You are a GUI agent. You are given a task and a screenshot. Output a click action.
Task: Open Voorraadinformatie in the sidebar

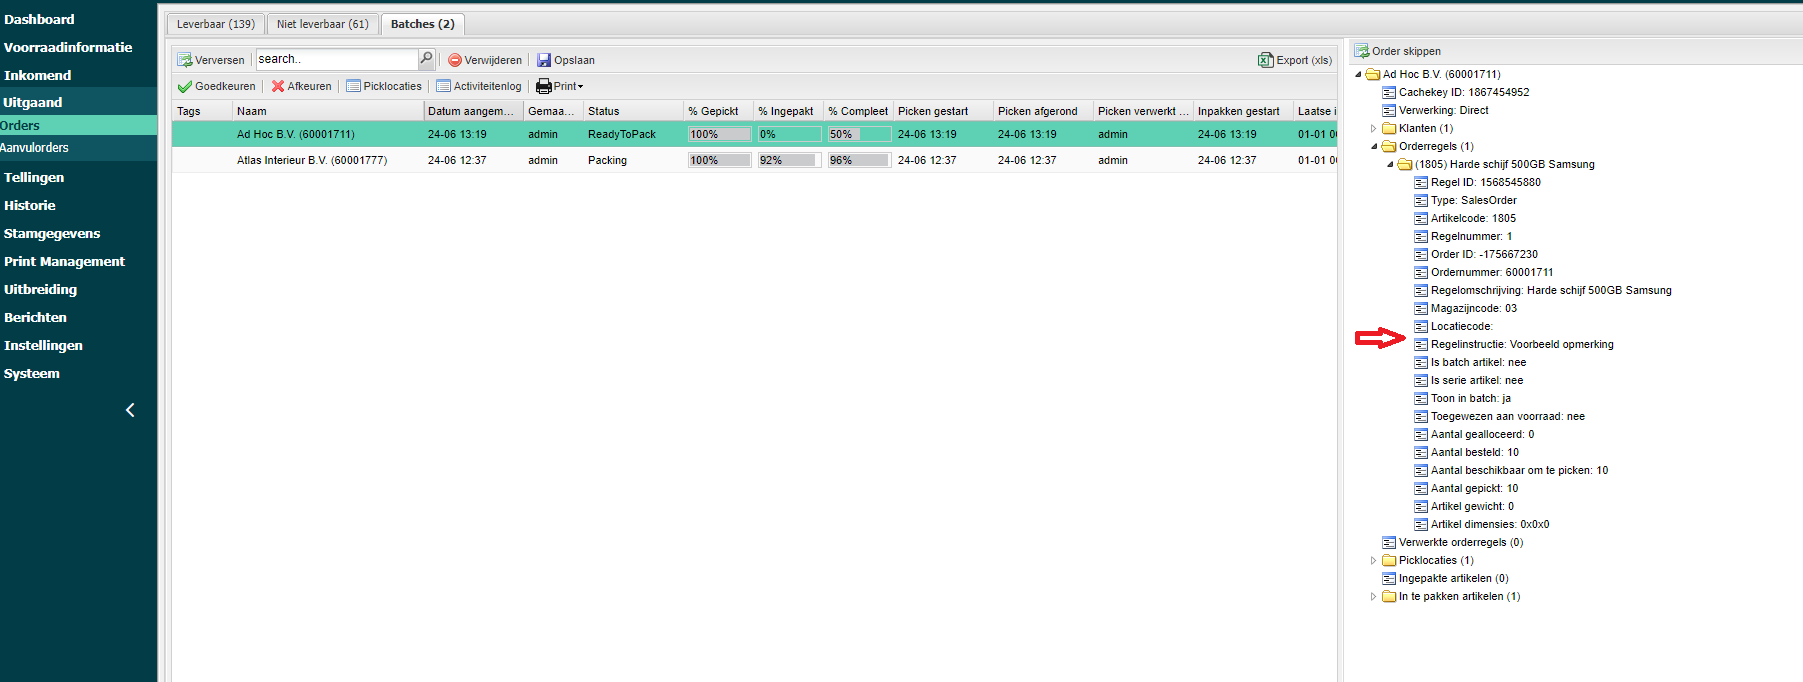(68, 47)
